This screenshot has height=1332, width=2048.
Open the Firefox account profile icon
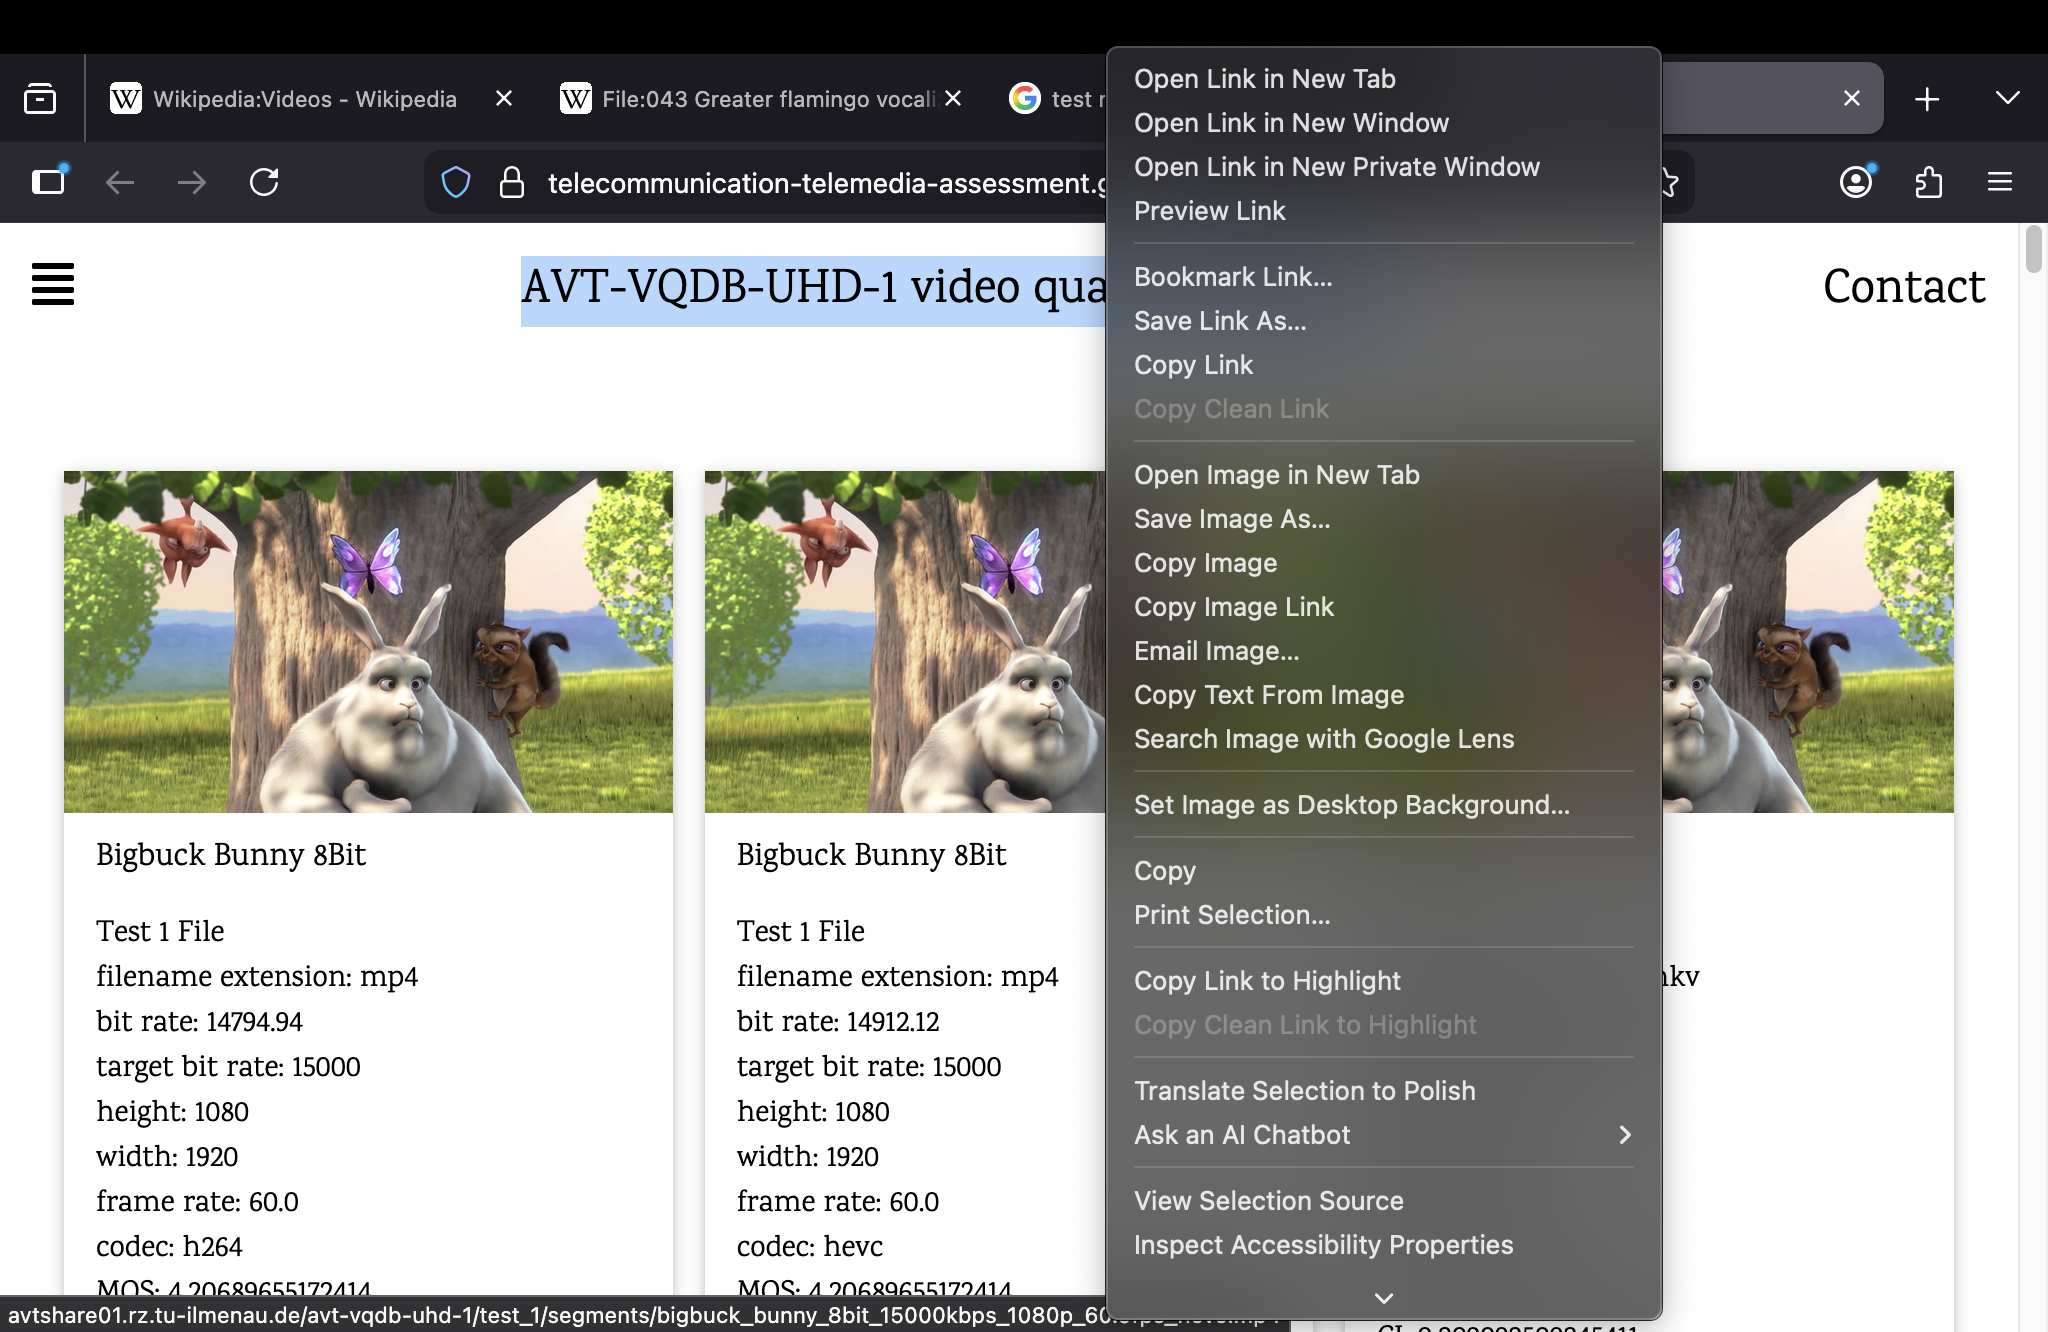coord(1854,182)
